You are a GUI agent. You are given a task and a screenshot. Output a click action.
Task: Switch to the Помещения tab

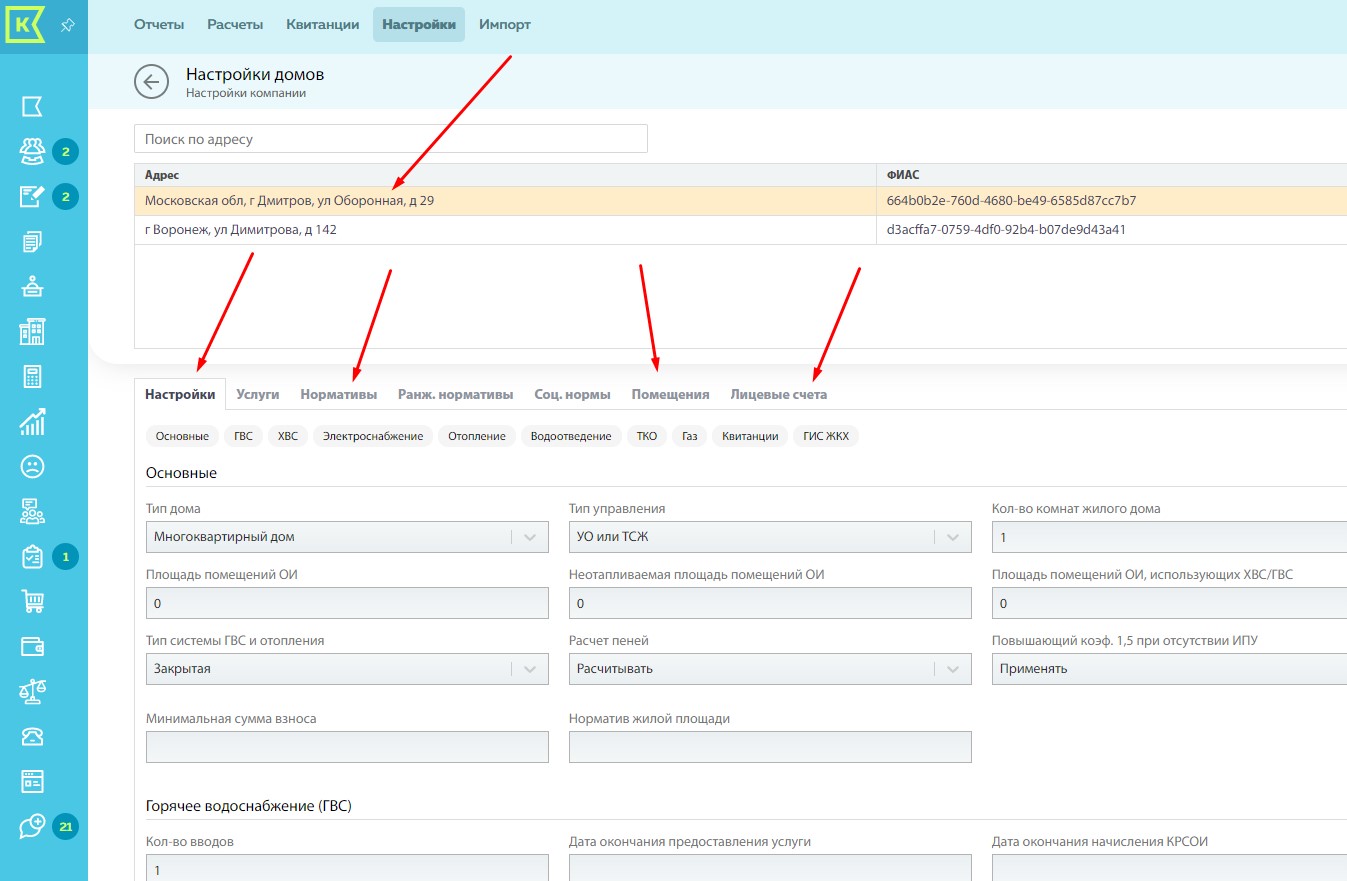[x=671, y=394]
